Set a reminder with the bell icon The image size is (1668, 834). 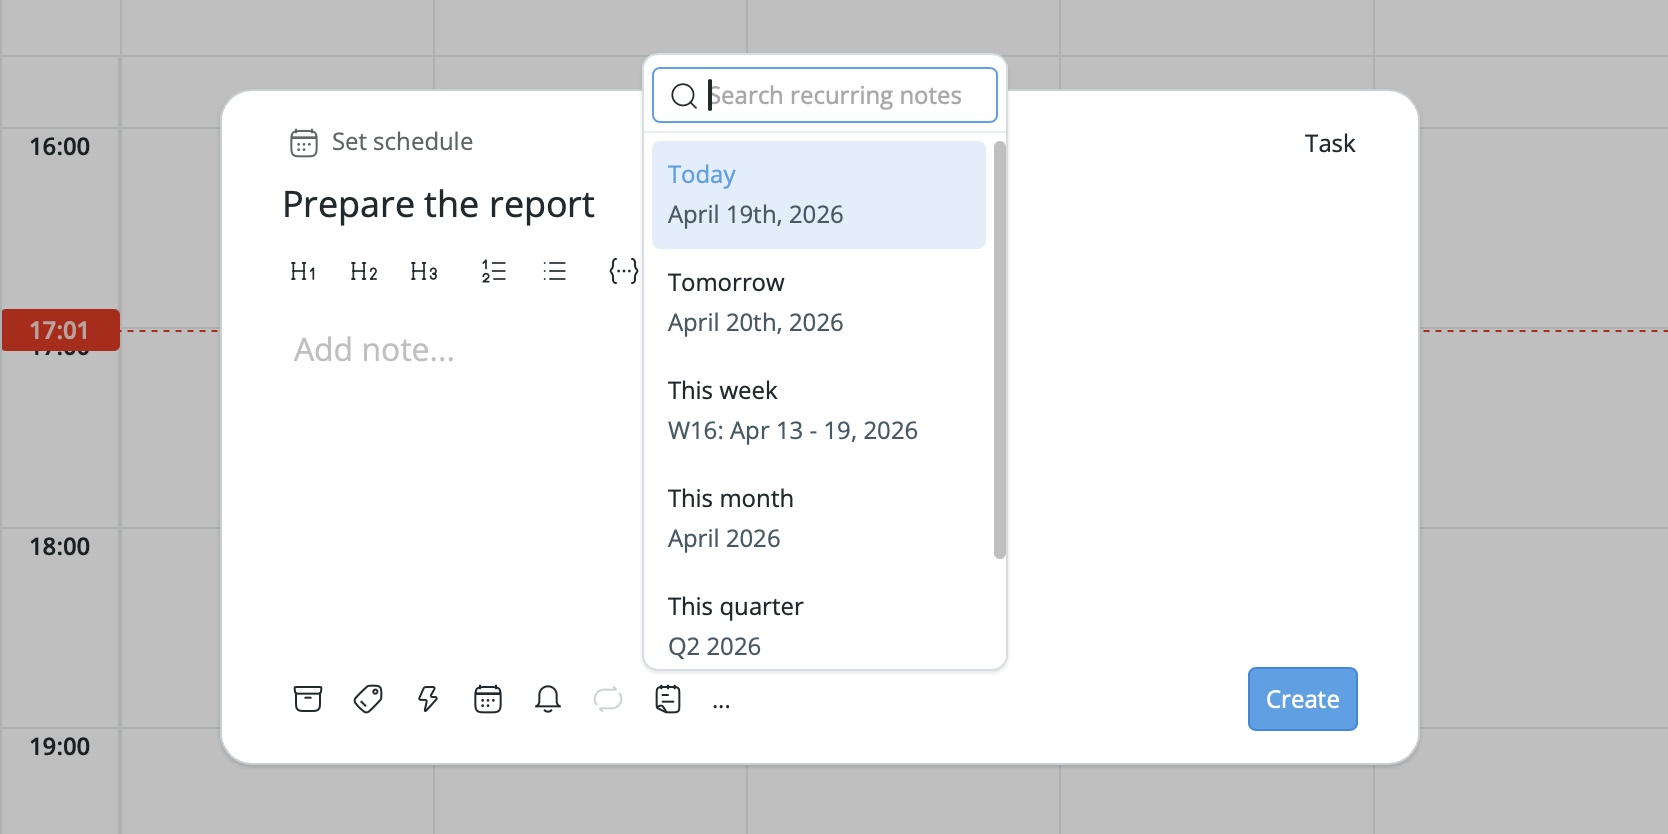548,699
